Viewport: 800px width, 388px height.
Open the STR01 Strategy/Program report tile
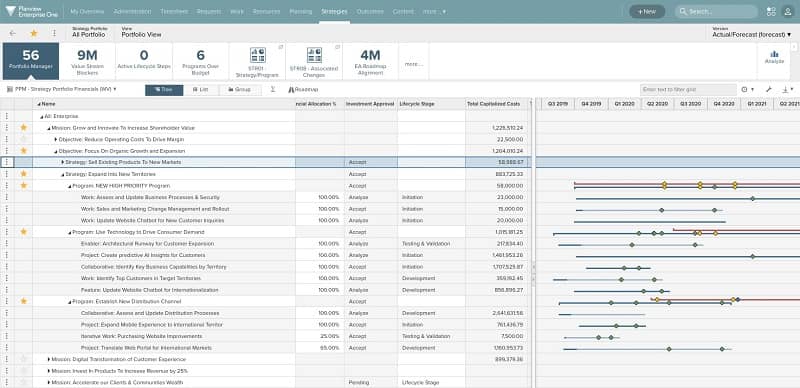pos(258,62)
